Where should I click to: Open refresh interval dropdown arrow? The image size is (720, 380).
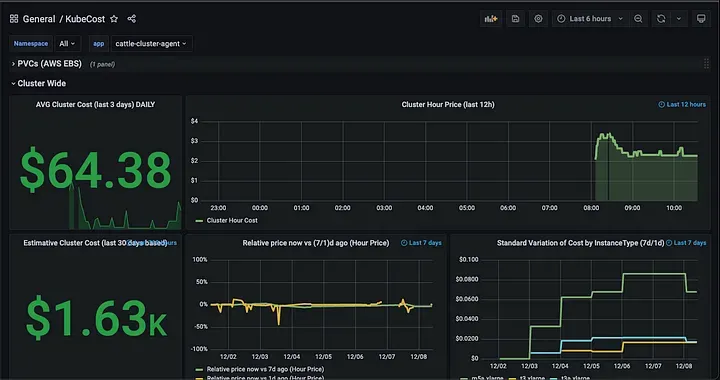(x=679, y=19)
